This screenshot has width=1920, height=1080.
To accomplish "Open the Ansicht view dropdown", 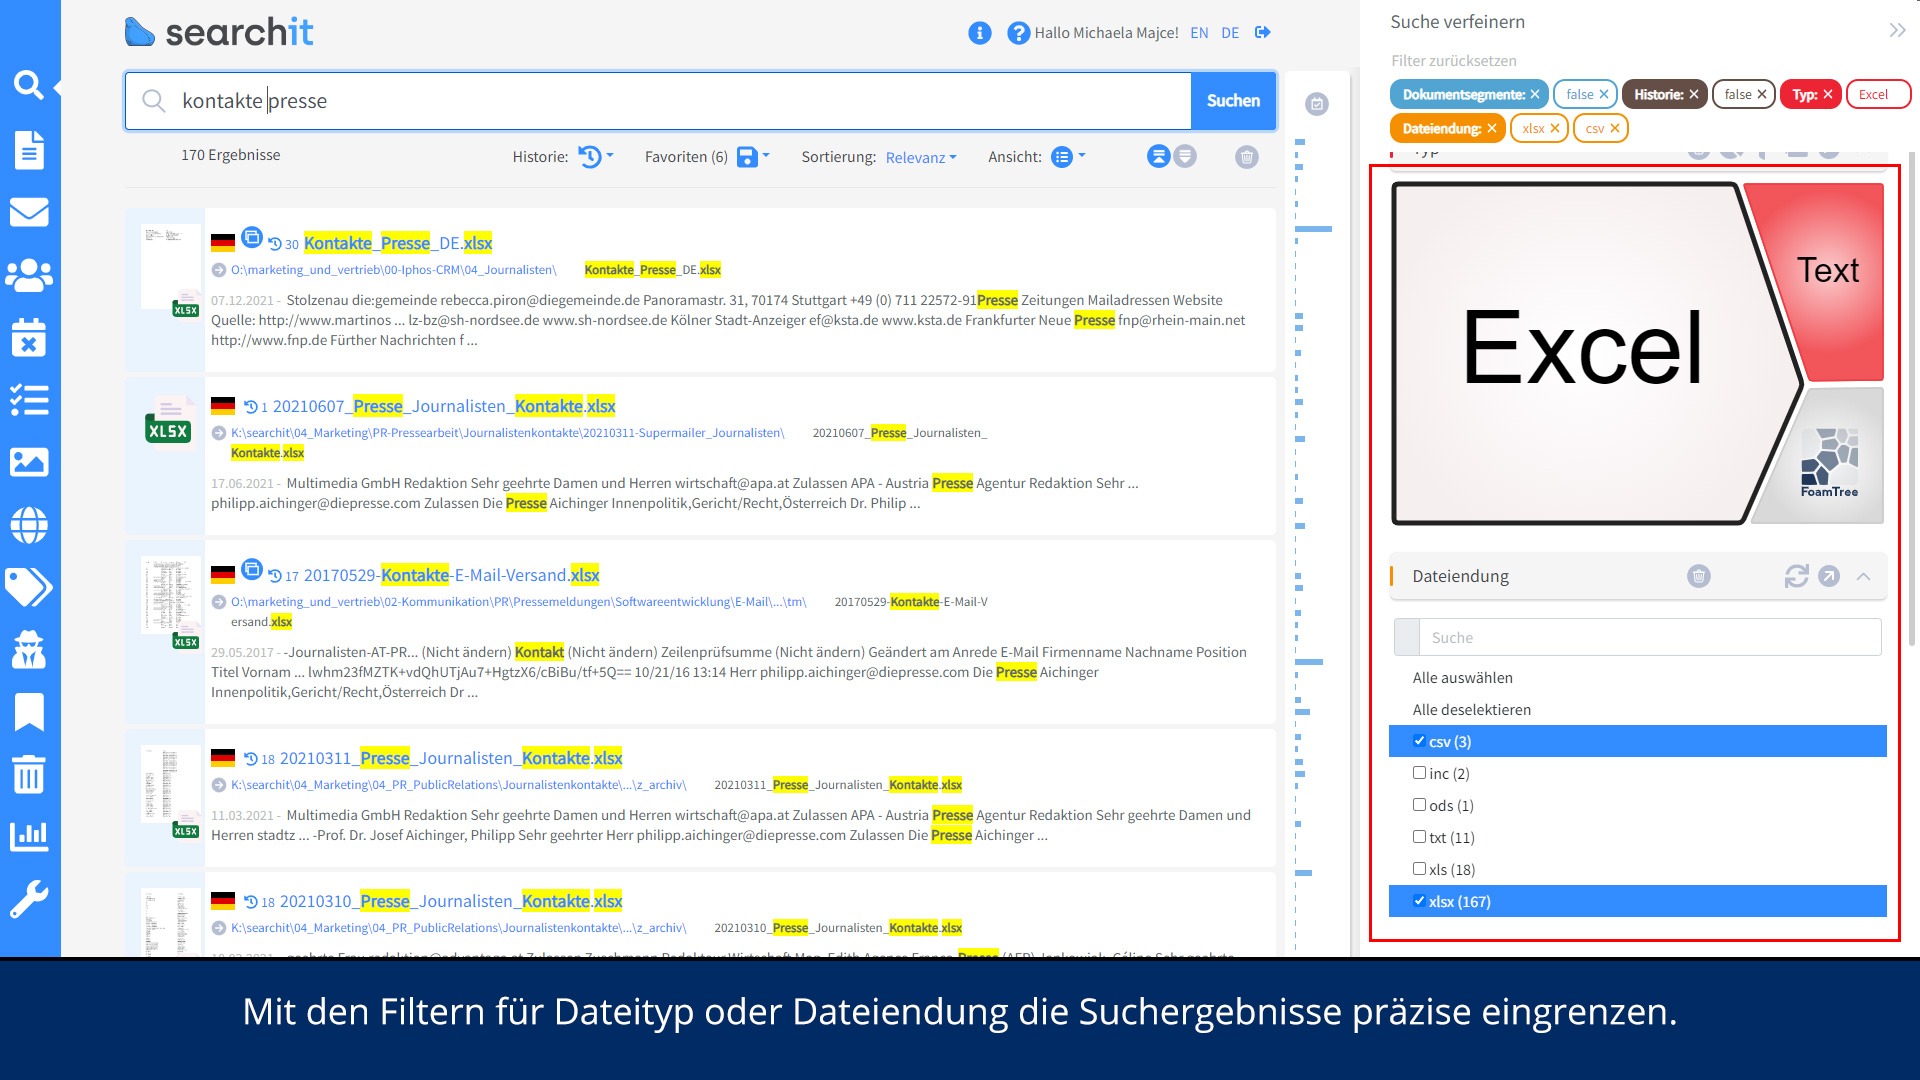I will [x=1069, y=157].
